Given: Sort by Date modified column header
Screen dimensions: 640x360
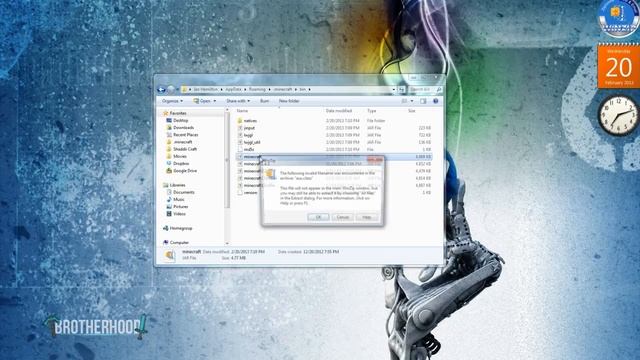Looking at the screenshot, I should [x=339, y=111].
